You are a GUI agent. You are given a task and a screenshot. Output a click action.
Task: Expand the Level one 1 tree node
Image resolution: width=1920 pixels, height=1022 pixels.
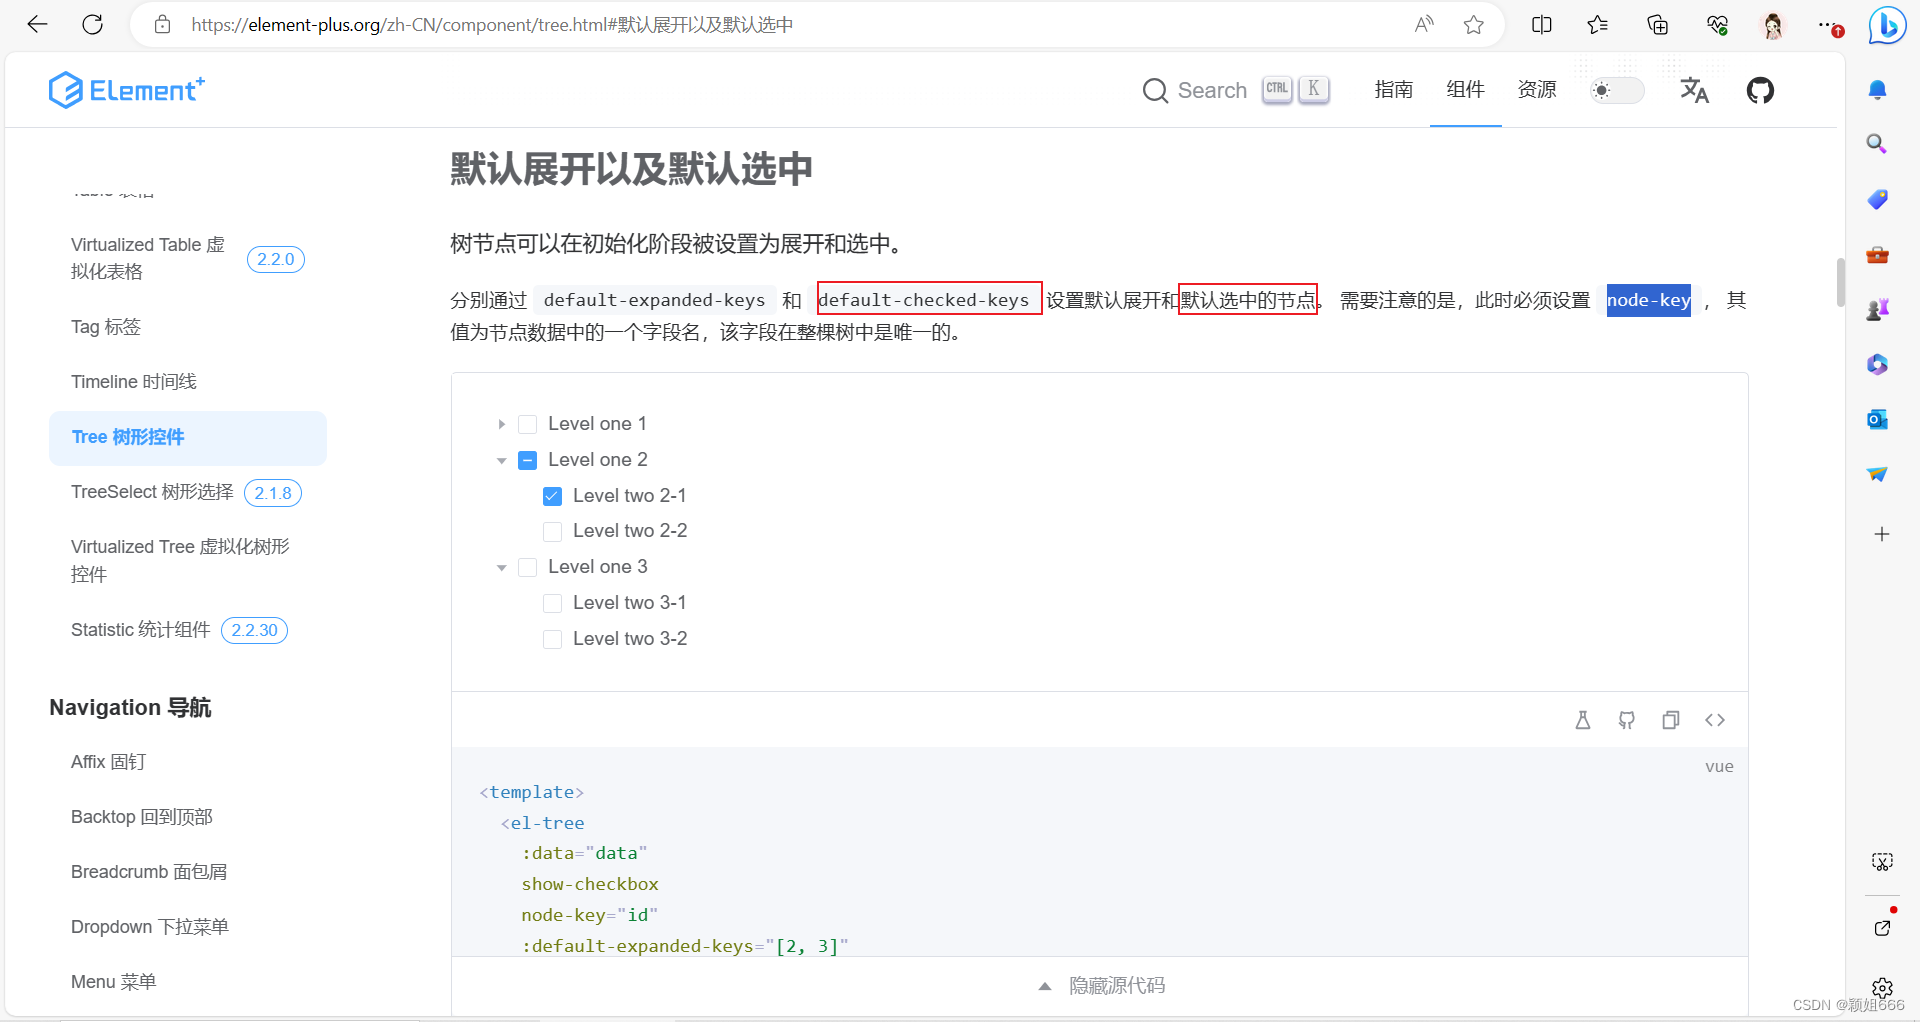click(502, 423)
